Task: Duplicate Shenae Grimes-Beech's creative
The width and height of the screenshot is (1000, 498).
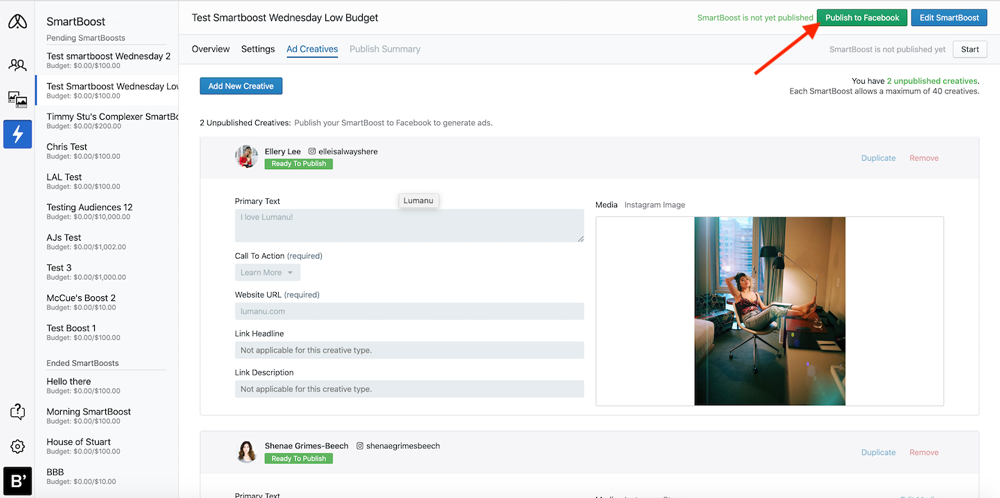Action: click(x=878, y=452)
